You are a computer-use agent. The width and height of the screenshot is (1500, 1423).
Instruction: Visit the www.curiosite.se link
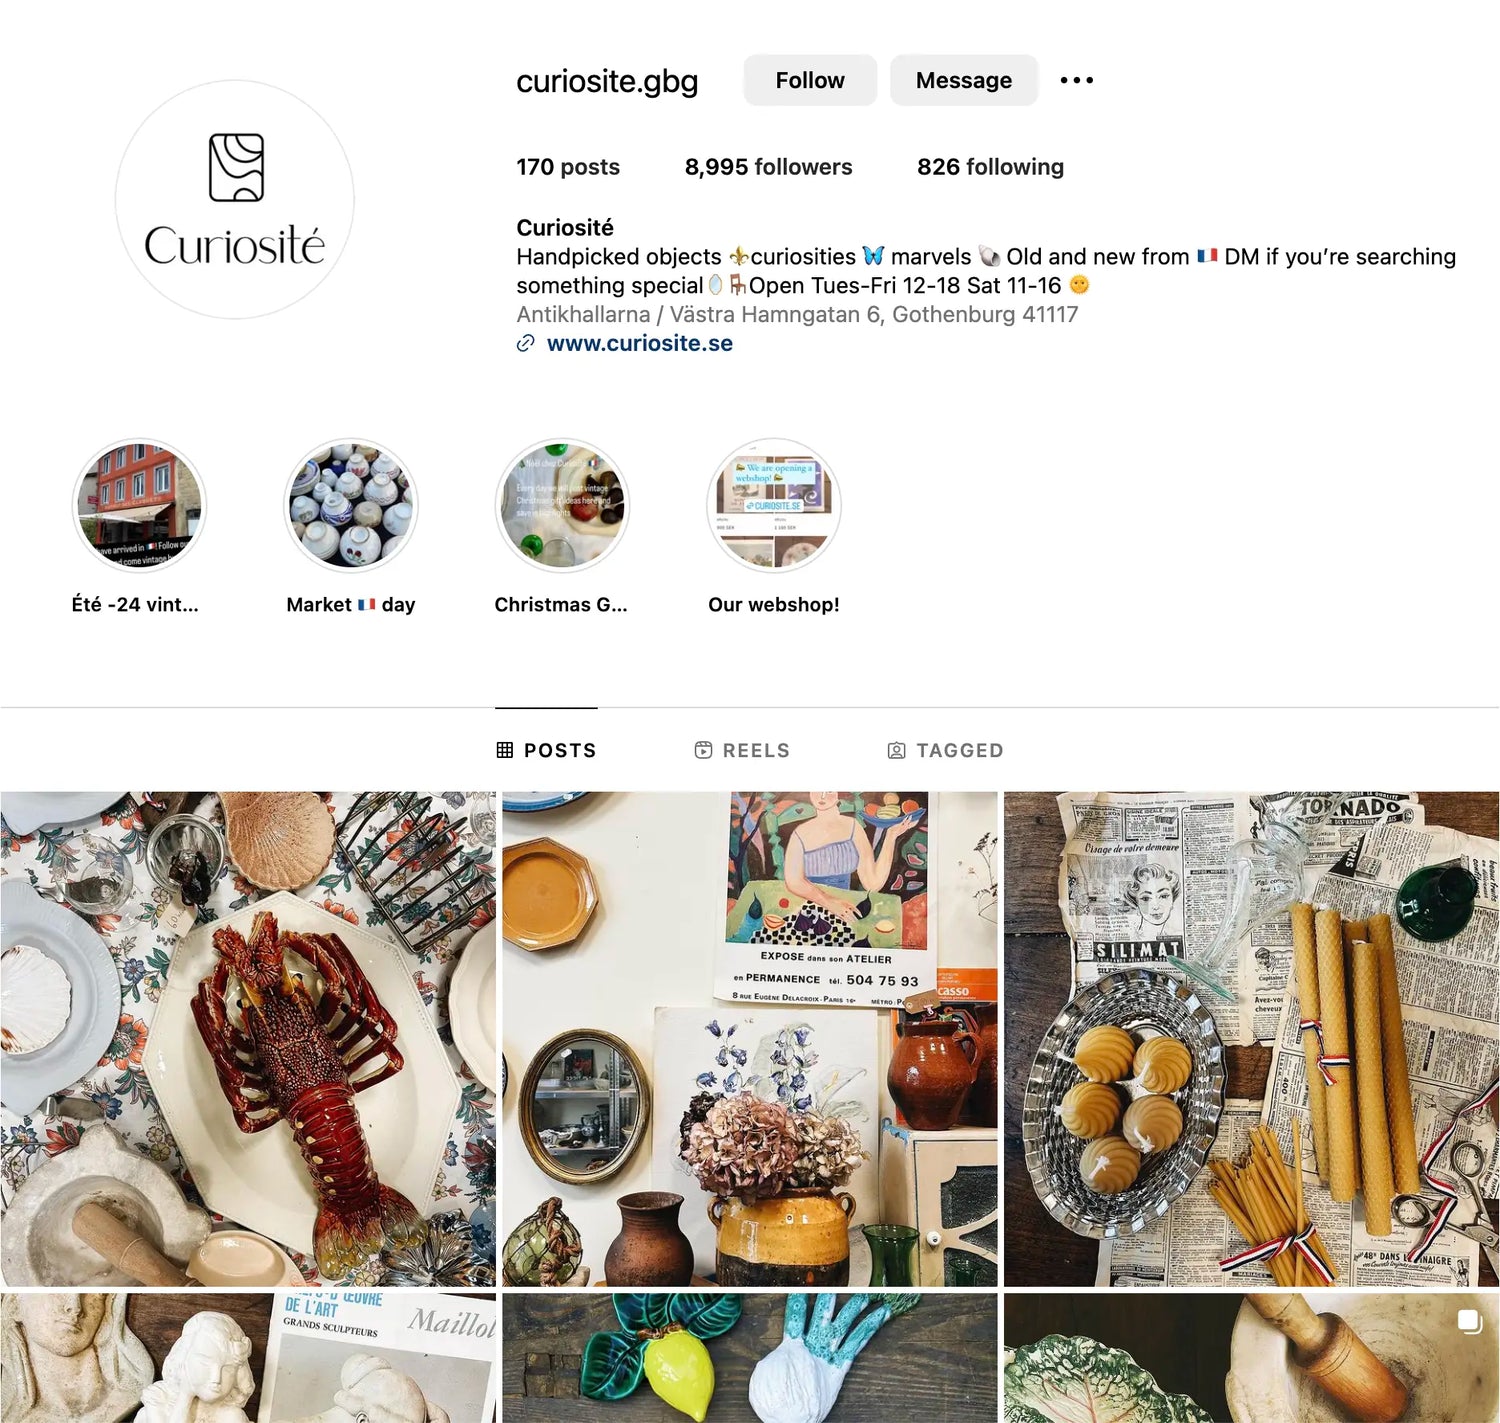point(640,344)
